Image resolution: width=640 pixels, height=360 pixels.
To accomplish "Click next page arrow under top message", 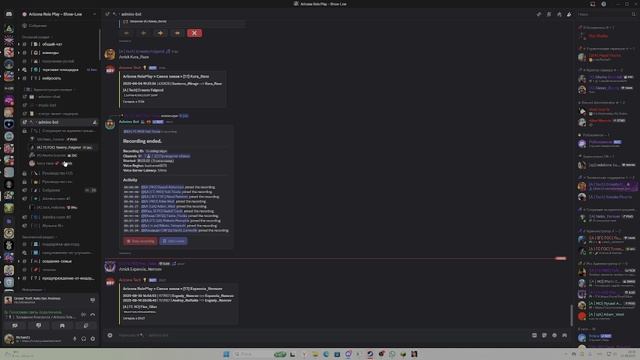I will pyautogui.click(x=160, y=33).
